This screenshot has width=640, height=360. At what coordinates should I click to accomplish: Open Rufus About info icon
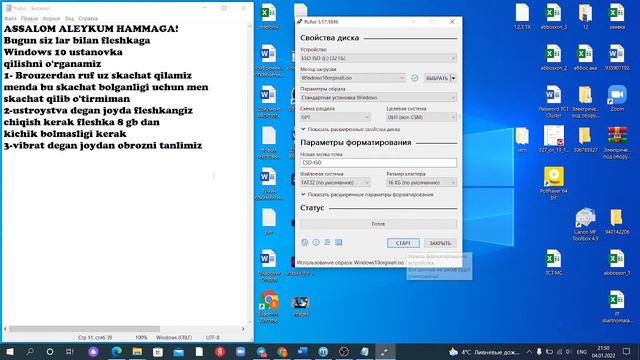[x=316, y=242]
